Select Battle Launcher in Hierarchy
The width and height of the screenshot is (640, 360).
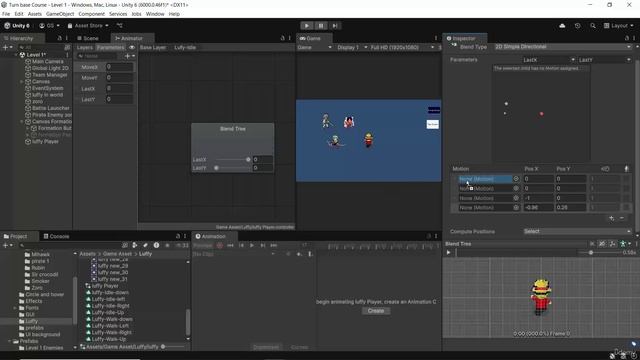[51, 108]
